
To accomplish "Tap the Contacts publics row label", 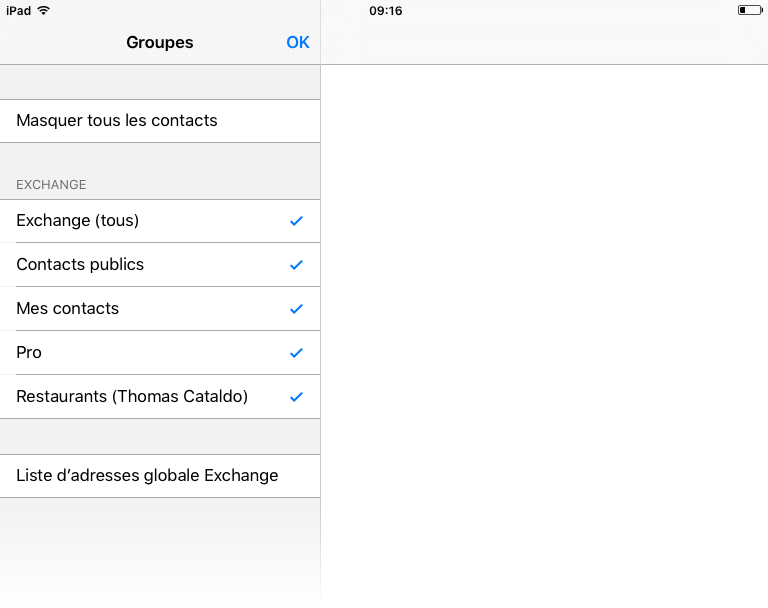I will [x=80, y=265].
